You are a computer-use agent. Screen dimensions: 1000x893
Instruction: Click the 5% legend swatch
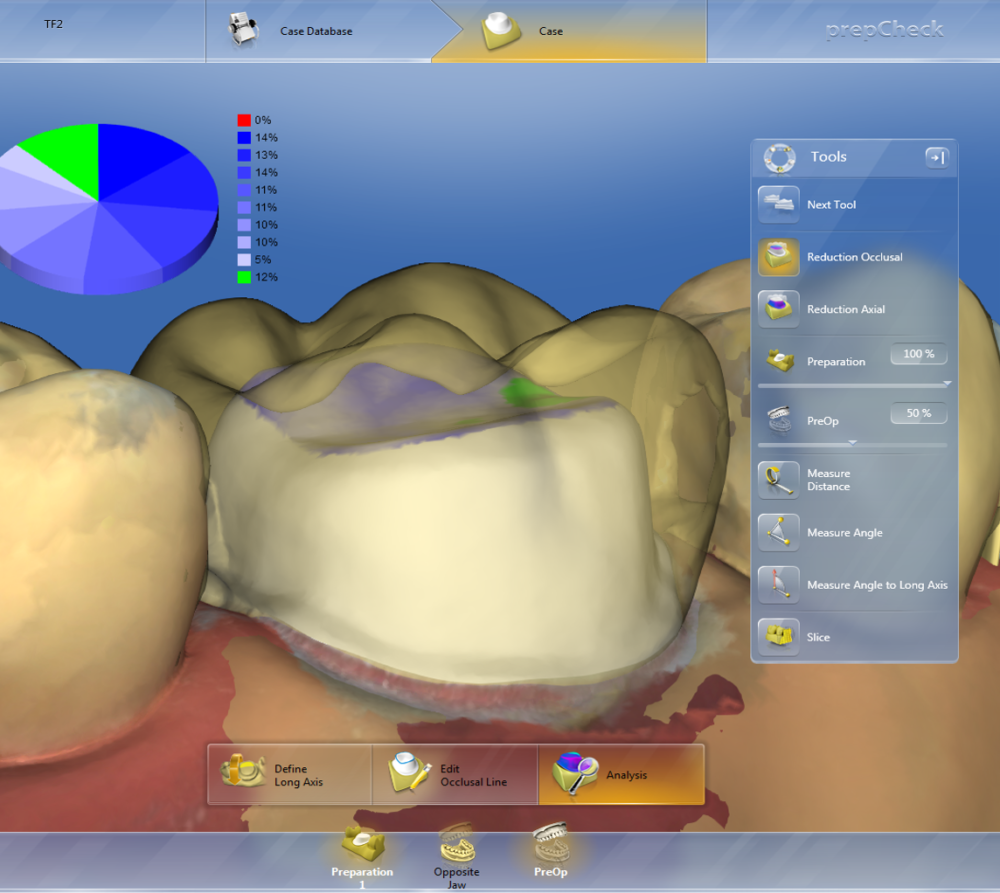[244, 260]
